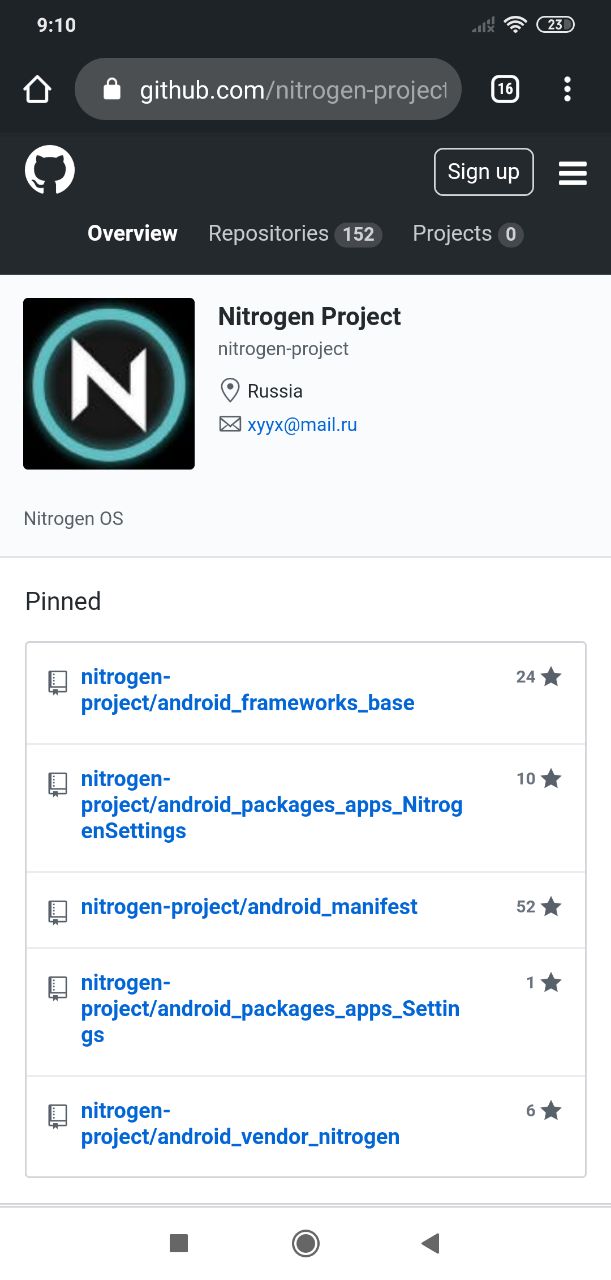Viewport: 611px width, 1280px height.
Task: Tap the Chrome home icon
Action: pos(37,90)
